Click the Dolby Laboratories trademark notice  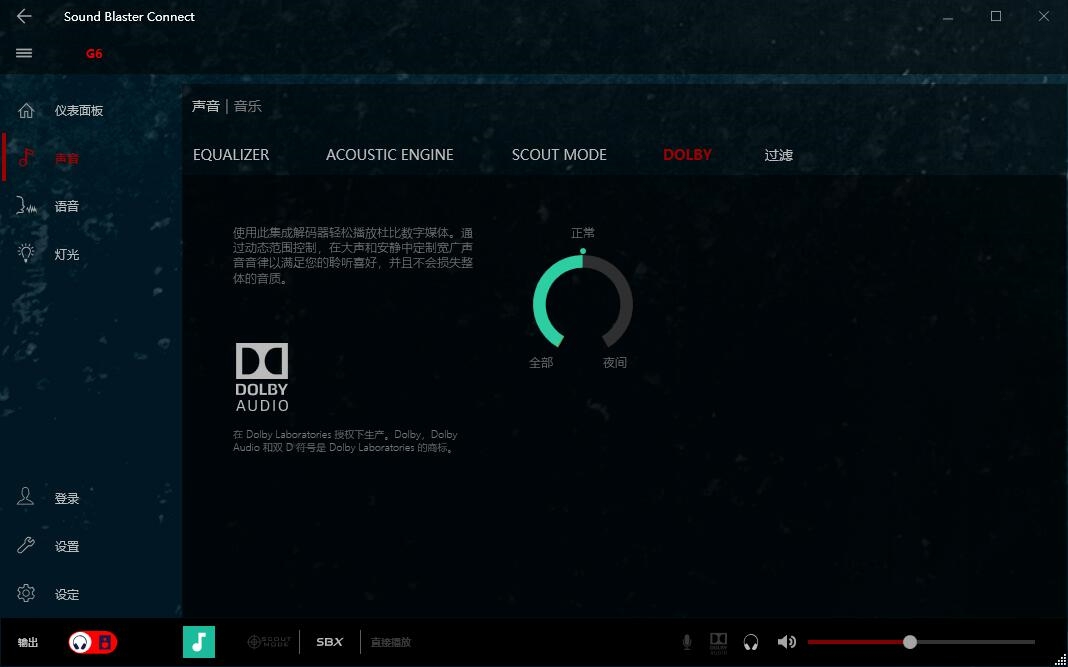(x=345, y=441)
